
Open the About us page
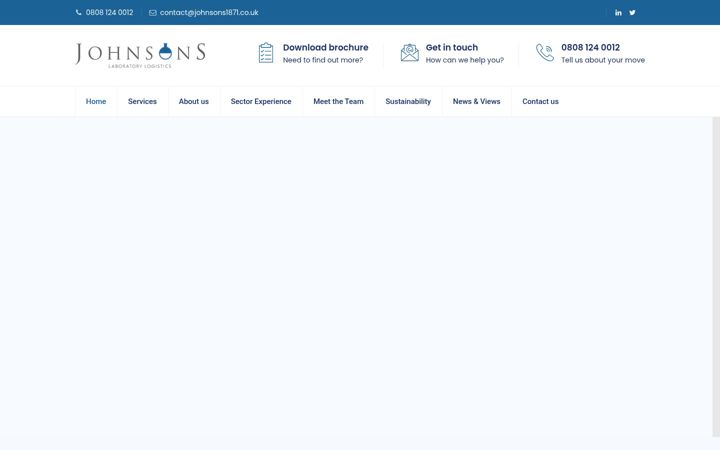point(194,101)
